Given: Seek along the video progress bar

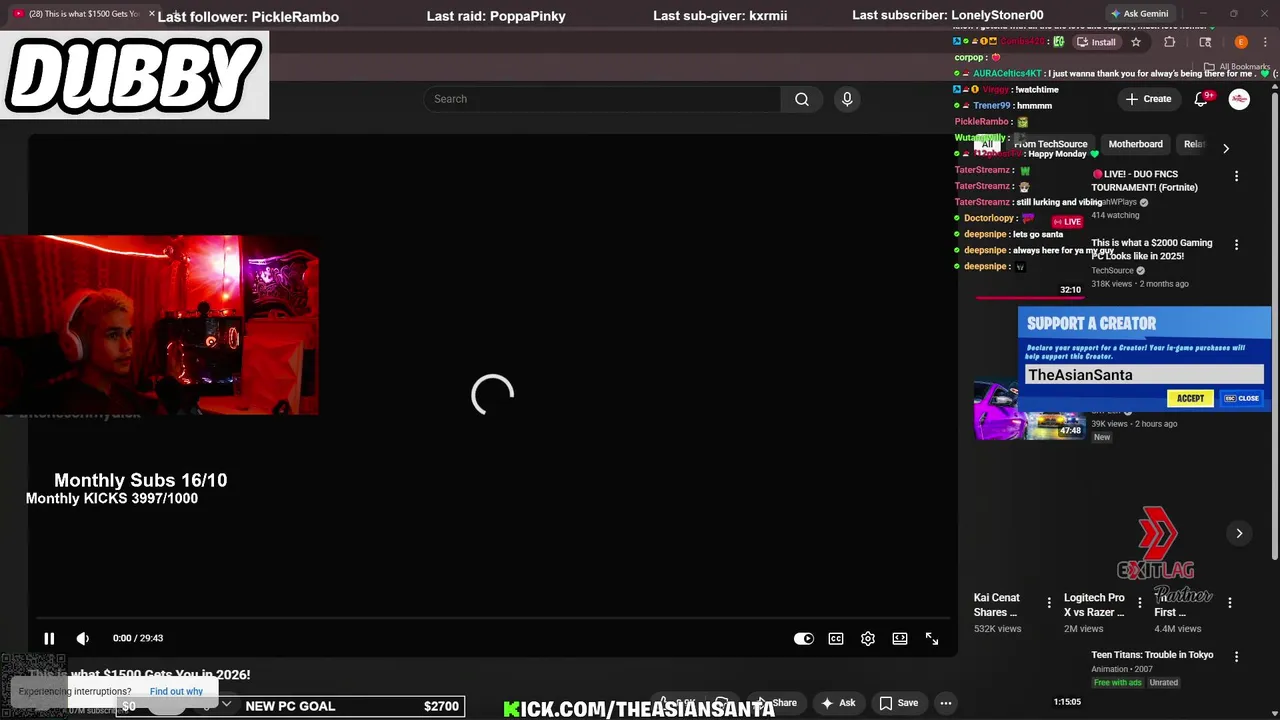Looking at the screenshot, I should click(492, 618).
